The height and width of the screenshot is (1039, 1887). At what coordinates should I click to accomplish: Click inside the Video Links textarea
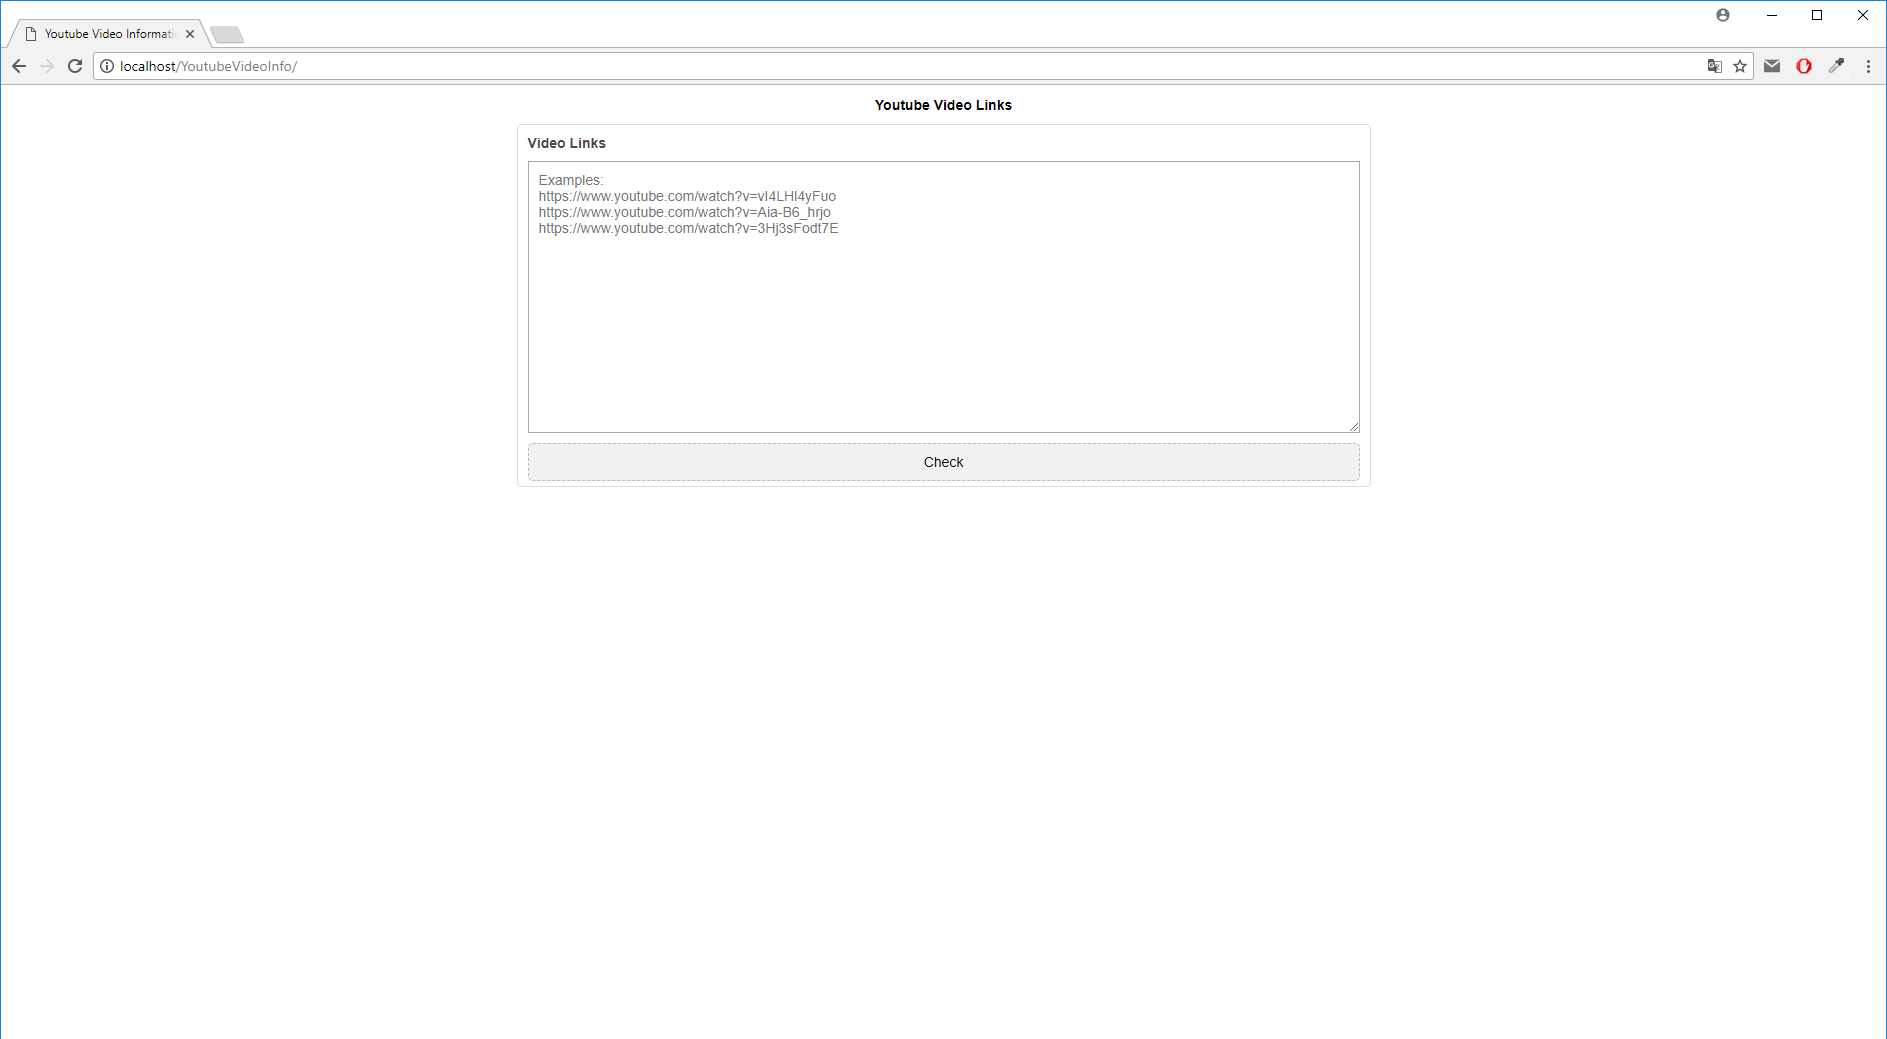[944, 297]
